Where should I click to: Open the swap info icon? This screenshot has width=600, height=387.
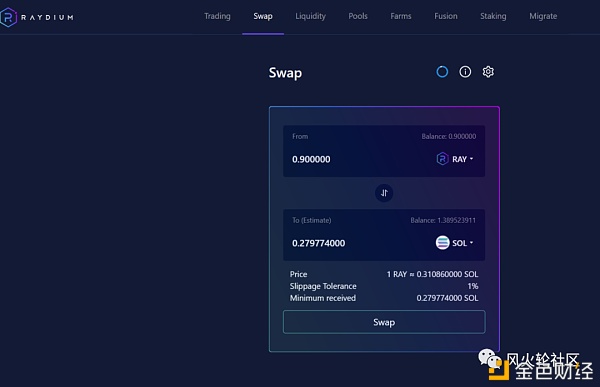click(x=465, y=72)
